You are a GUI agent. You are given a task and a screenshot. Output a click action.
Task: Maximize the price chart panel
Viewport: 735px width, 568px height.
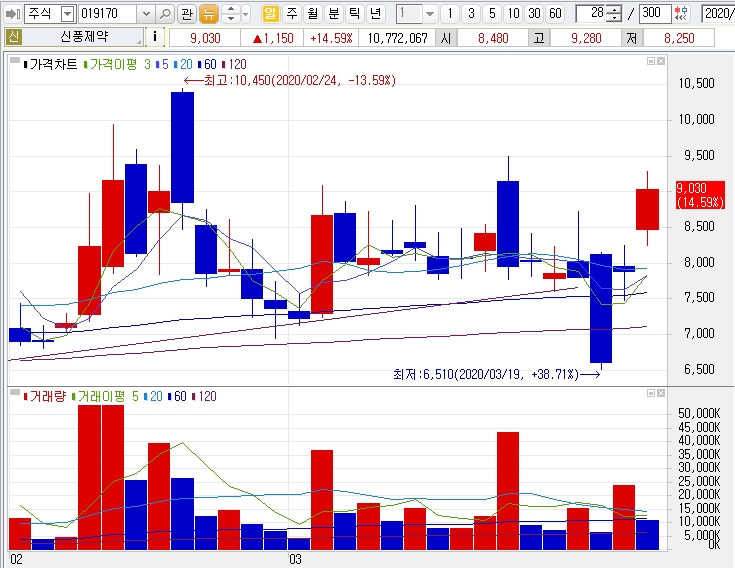(651, 61)
